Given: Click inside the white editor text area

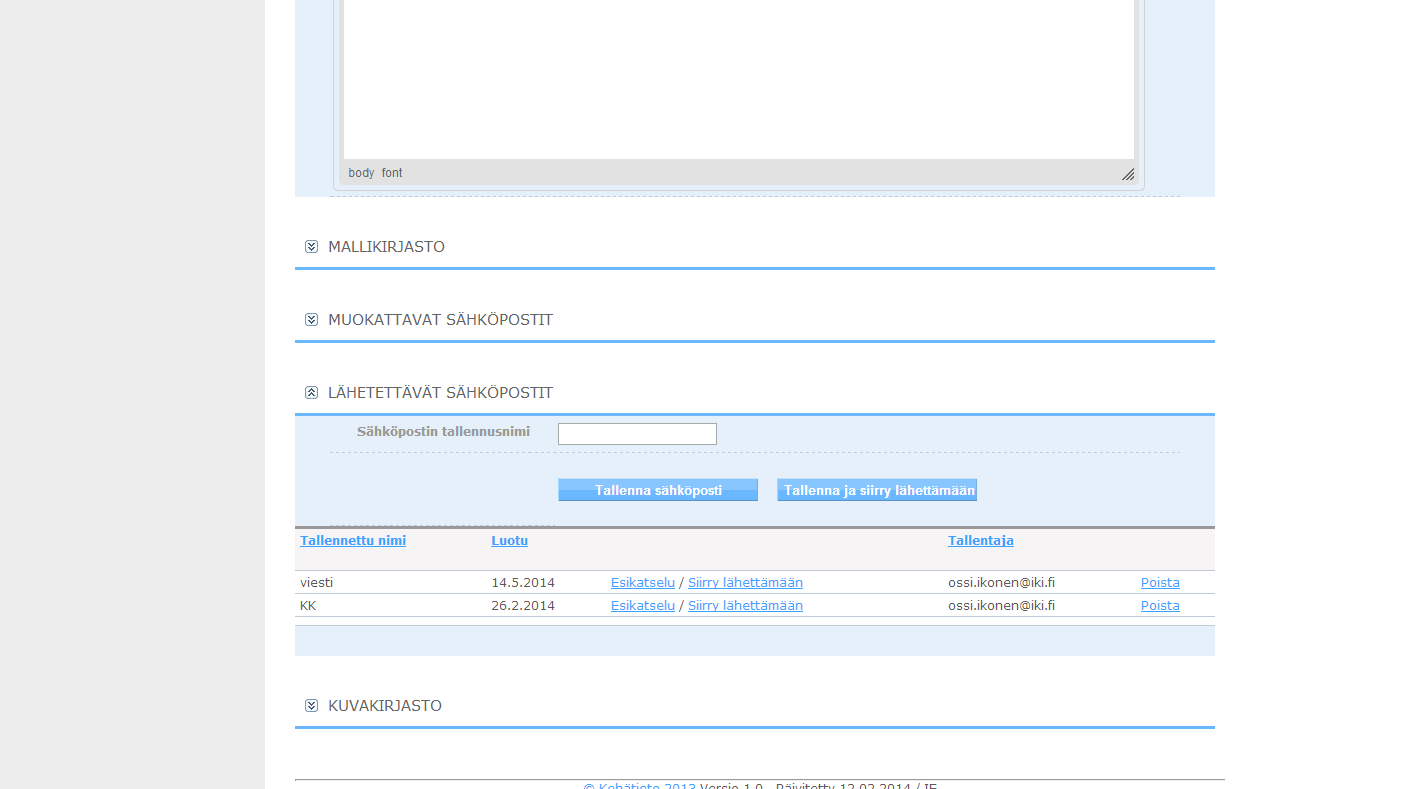Looking at the screenshot, I should click(739, 80).
